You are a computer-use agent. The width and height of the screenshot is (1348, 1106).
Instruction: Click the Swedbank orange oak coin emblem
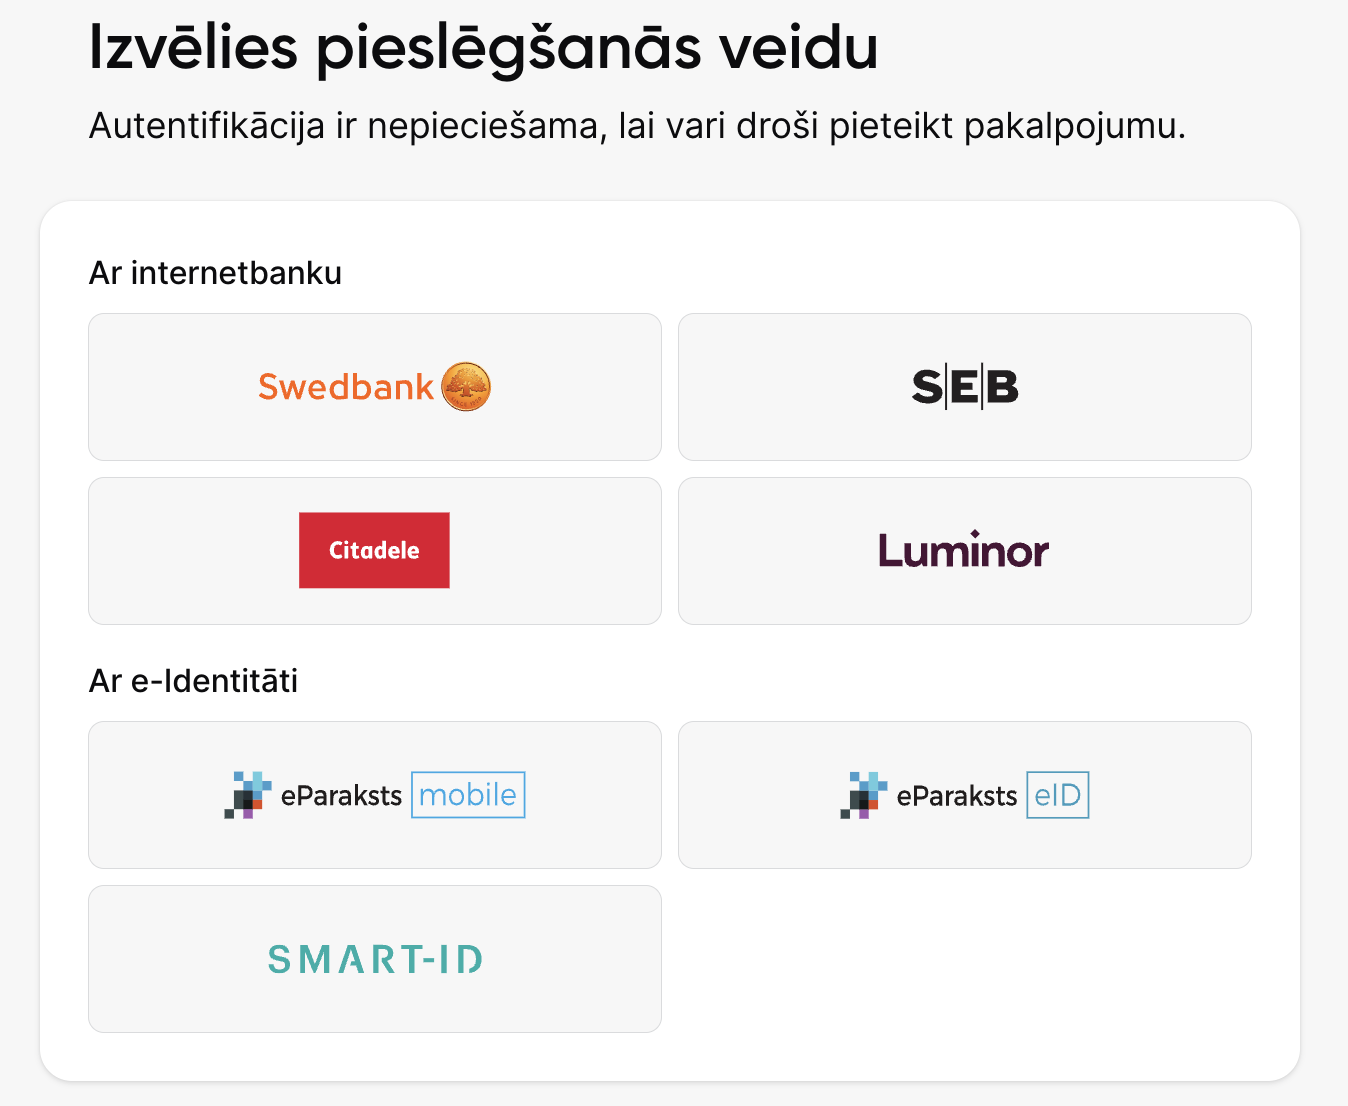pyautogui.click(x=466, y=387)
